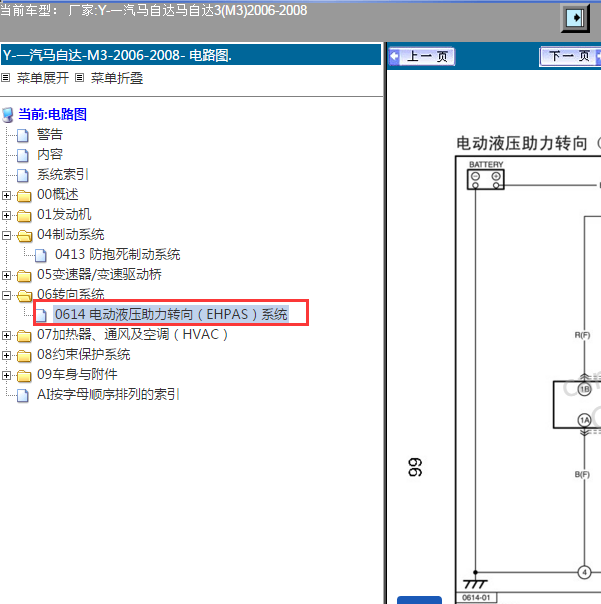Open 0614 电动液压助力转向（EHPAS）系统
601x604 pixels.
point(171,315)
